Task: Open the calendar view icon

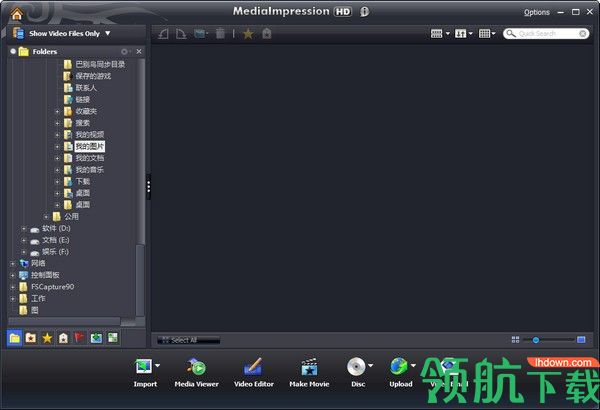Action: pos(113,338)
